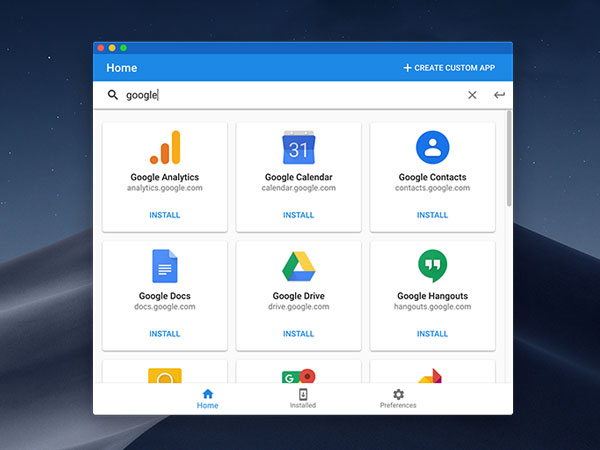Install Google Drive
The image size is (600, 450).
(x=298, y=334)
